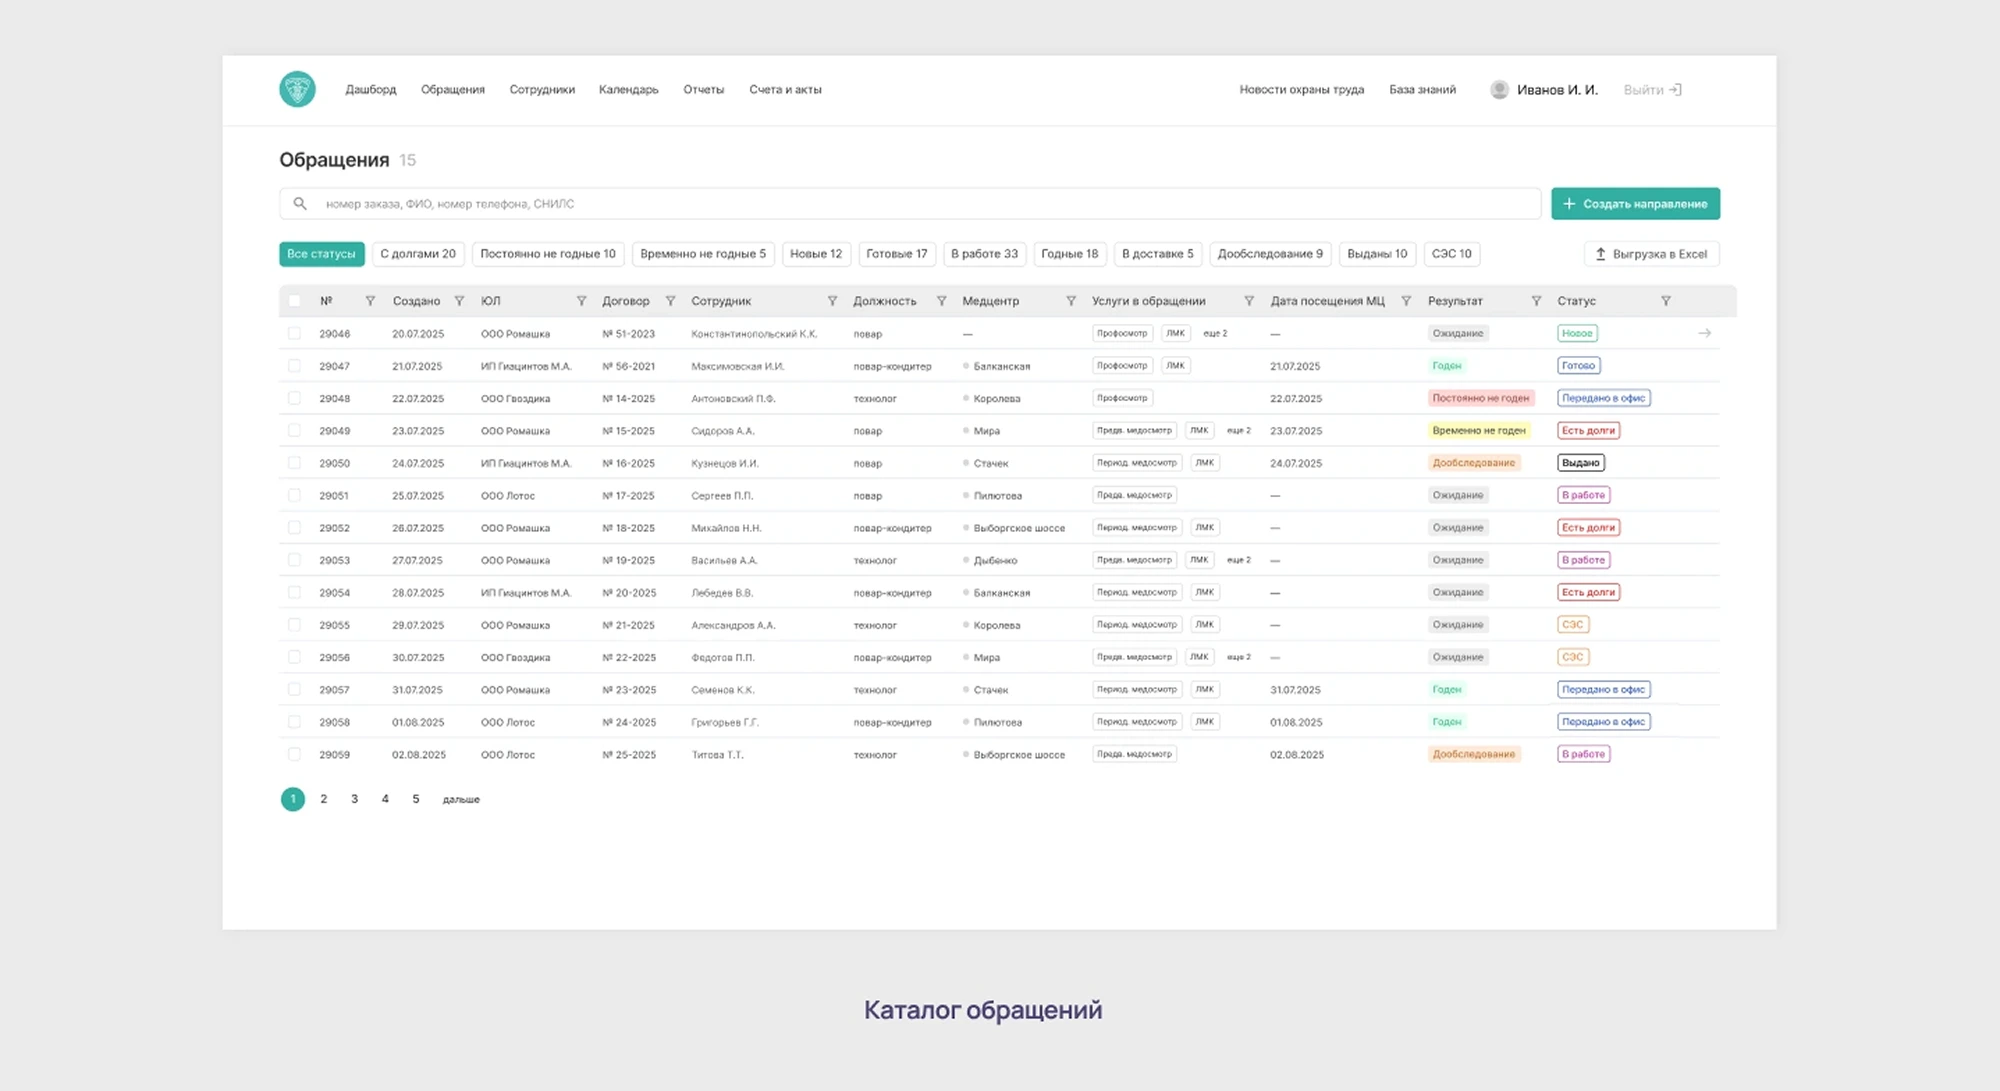
Task: Click the Создать направление button
Action: point(1635,204)
